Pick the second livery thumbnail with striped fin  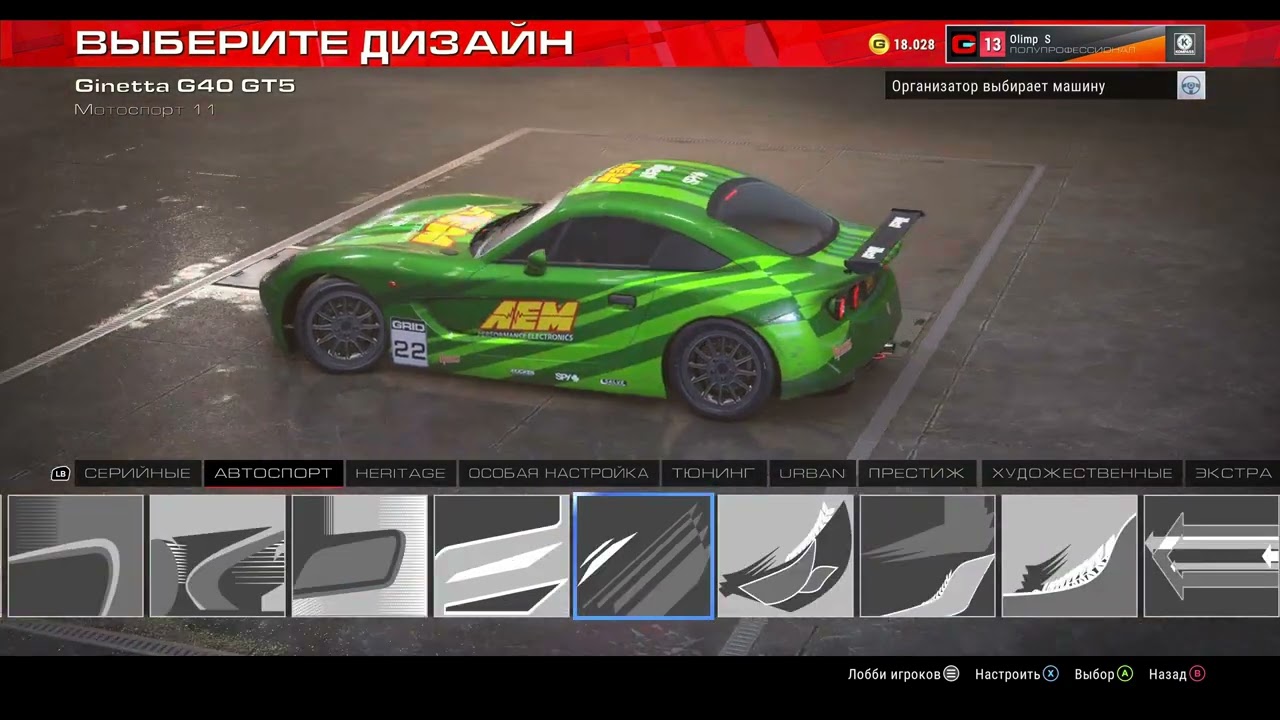(x=217, y=556)
